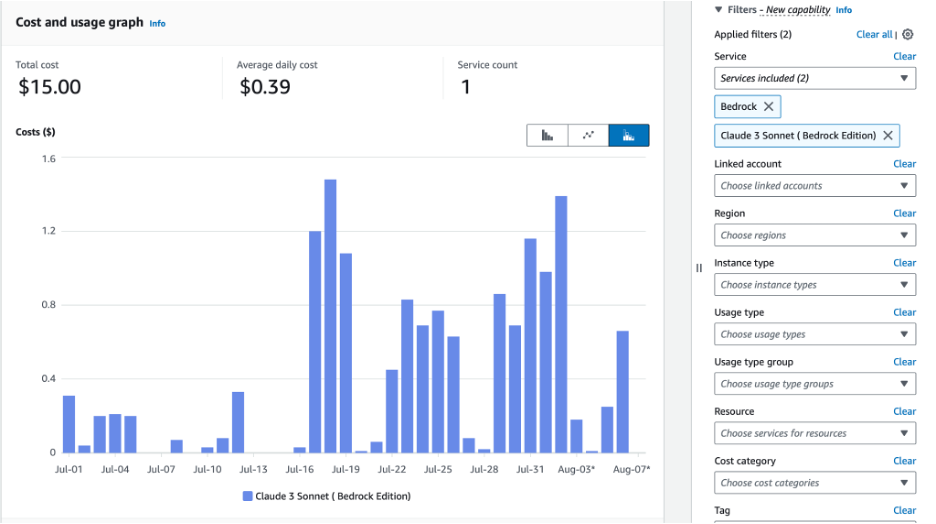Open the Services included dropdown

(x=815, y=78)
